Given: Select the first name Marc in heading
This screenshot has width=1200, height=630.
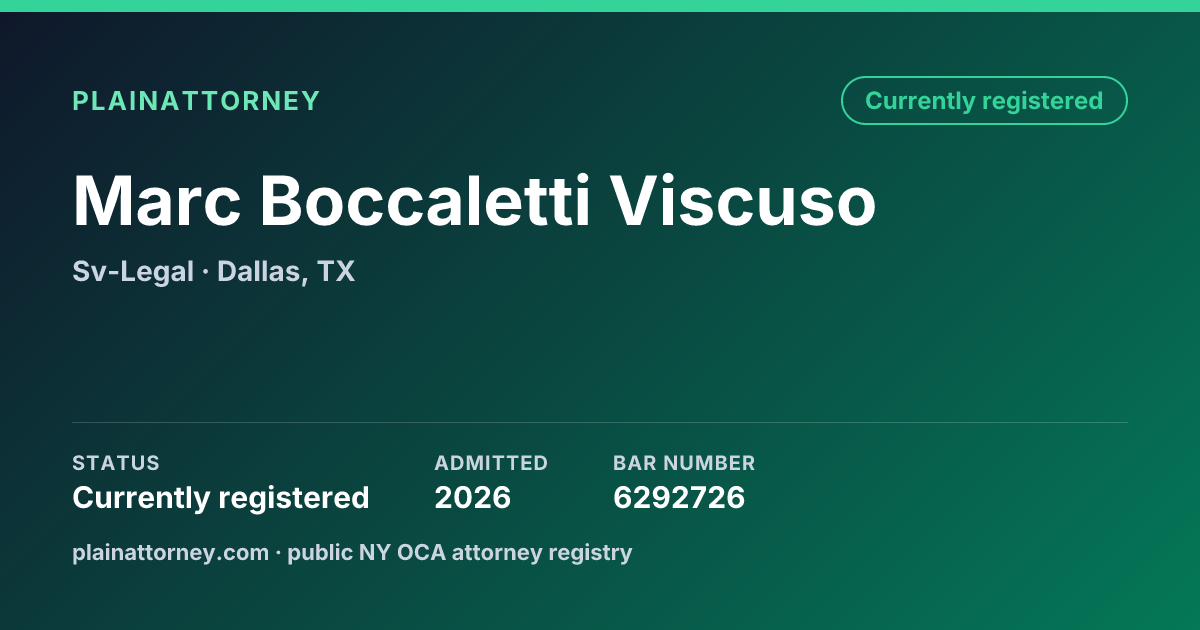Looking at the screenshot, I should coord(156,201).
